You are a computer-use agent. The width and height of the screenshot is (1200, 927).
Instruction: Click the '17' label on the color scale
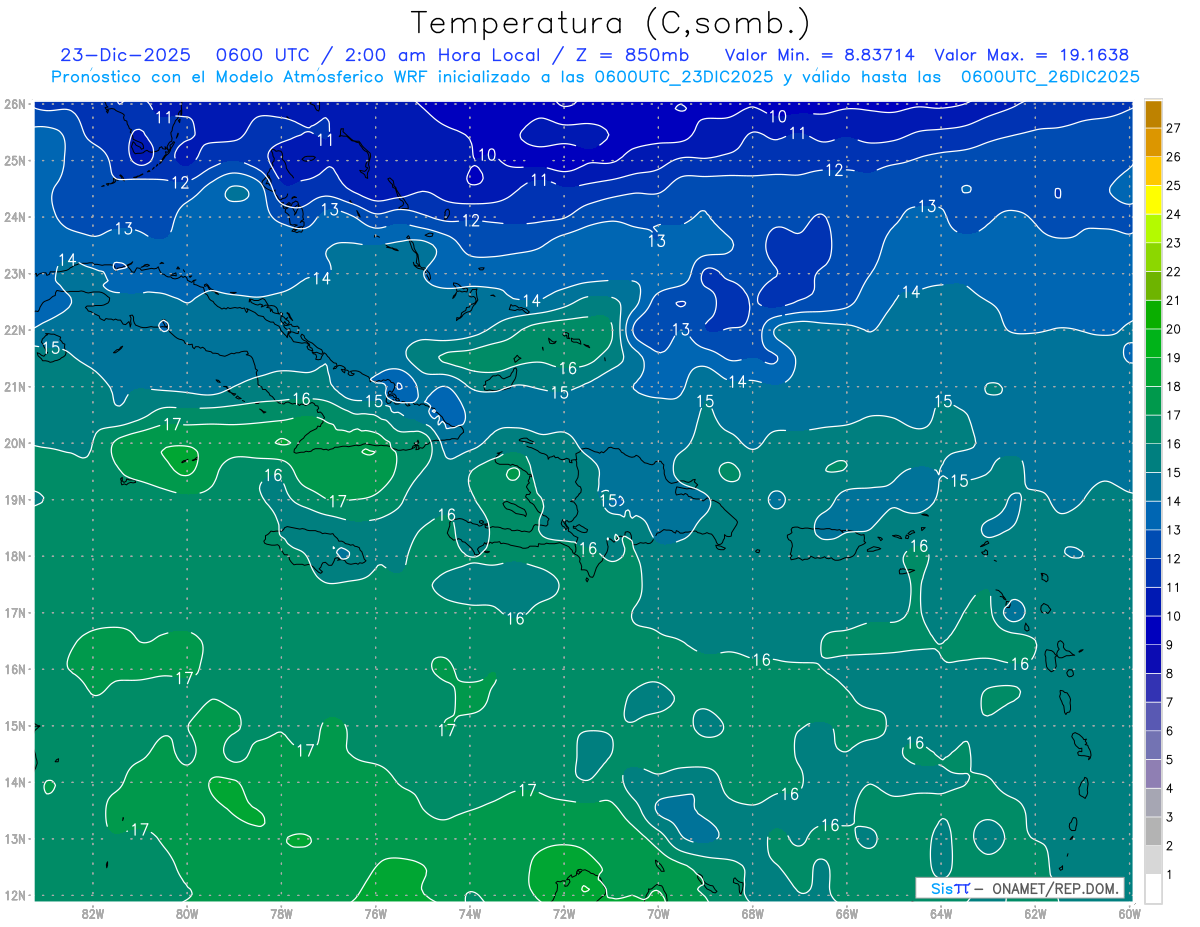click(x=1174, y=415)
